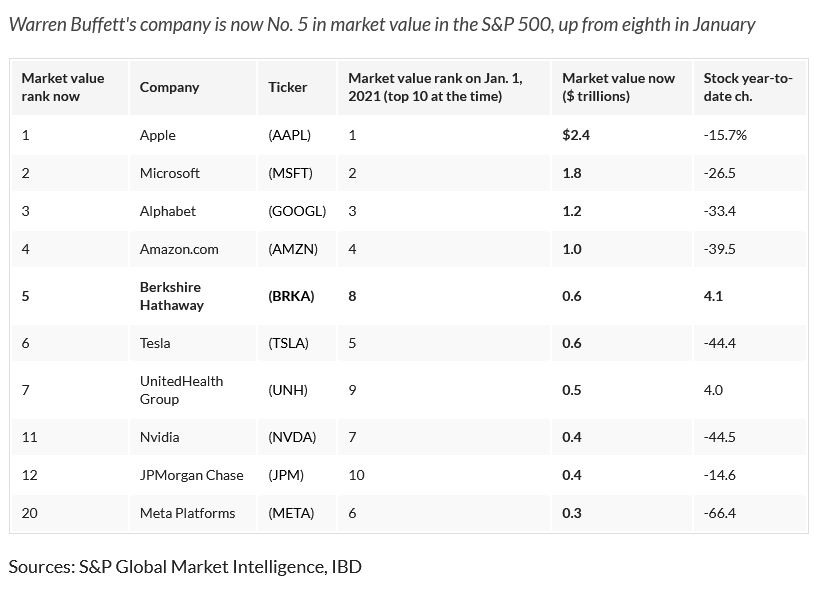Click the "Market value rank now" column header
This screenshot has width=814, height=593.
point(63,87)
